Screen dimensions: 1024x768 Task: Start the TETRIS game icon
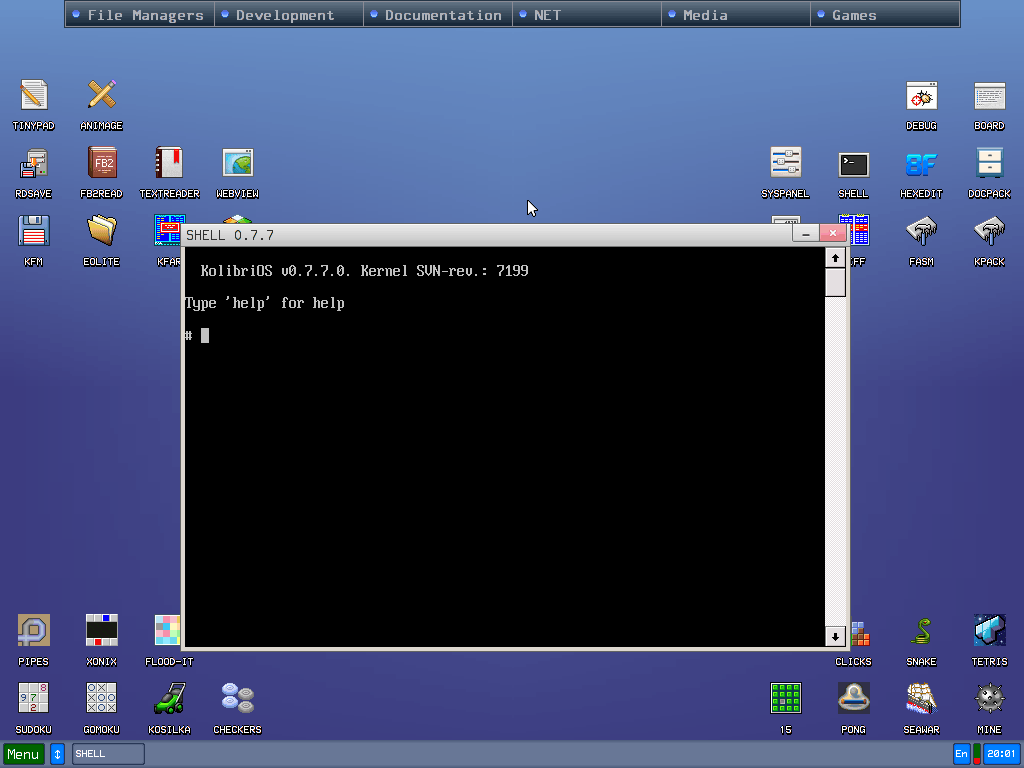point(989,631)
